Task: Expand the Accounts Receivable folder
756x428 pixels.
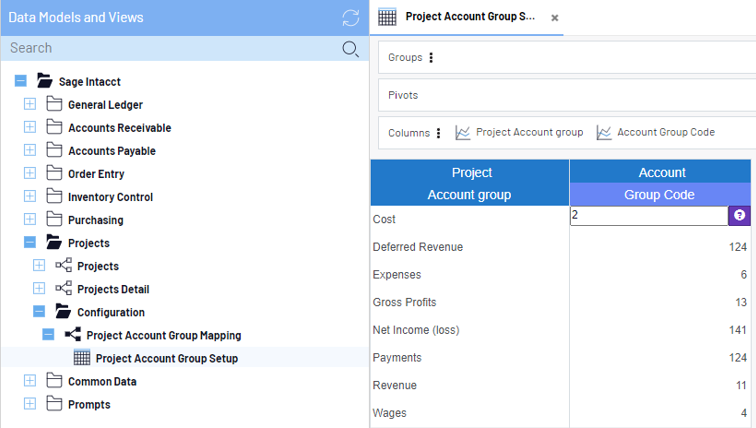Action: click(30, 128)
